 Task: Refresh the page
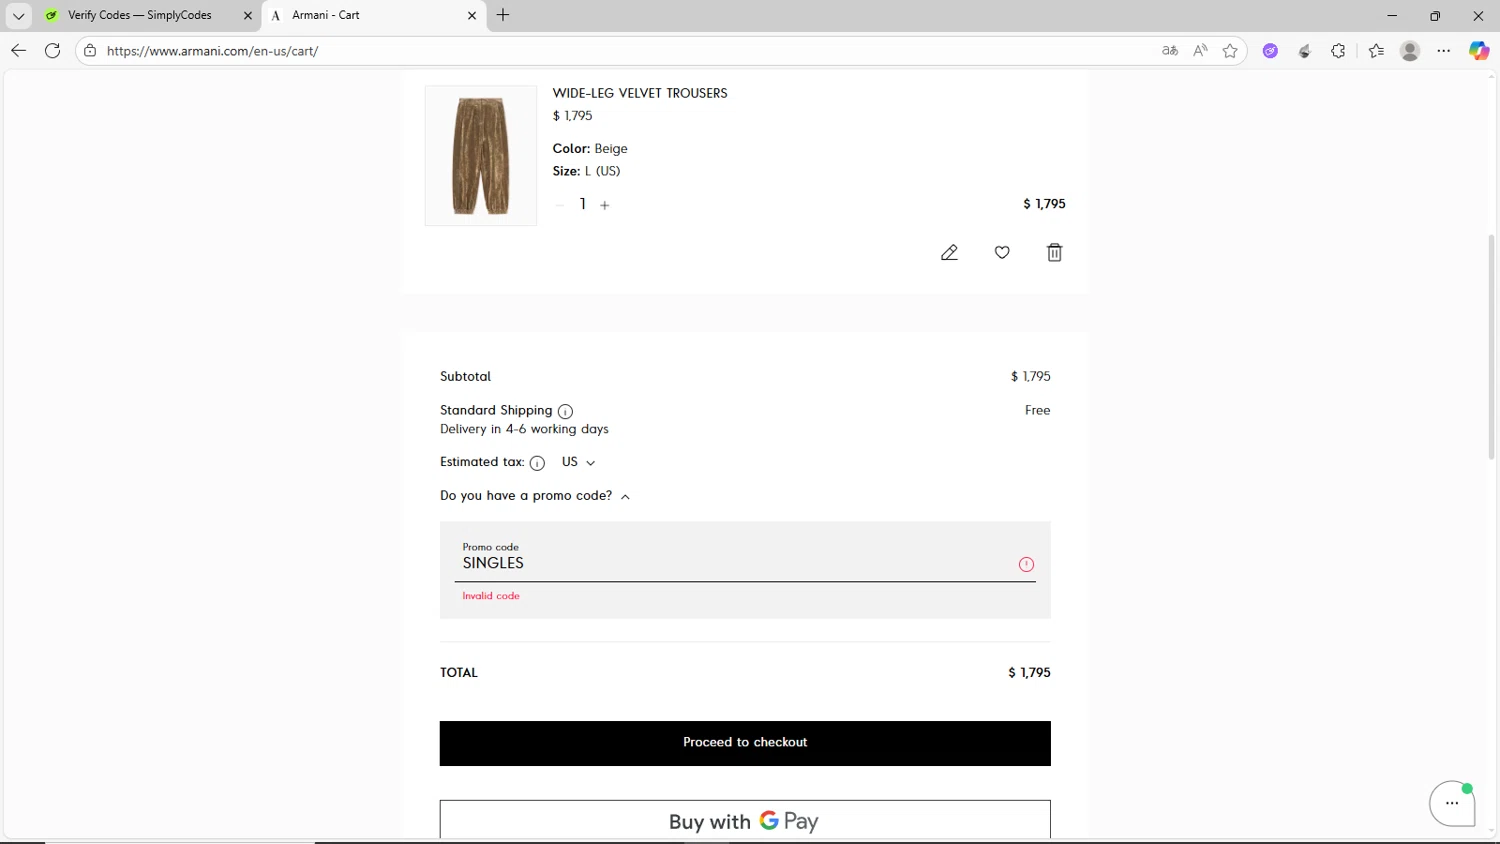[52, 50]
